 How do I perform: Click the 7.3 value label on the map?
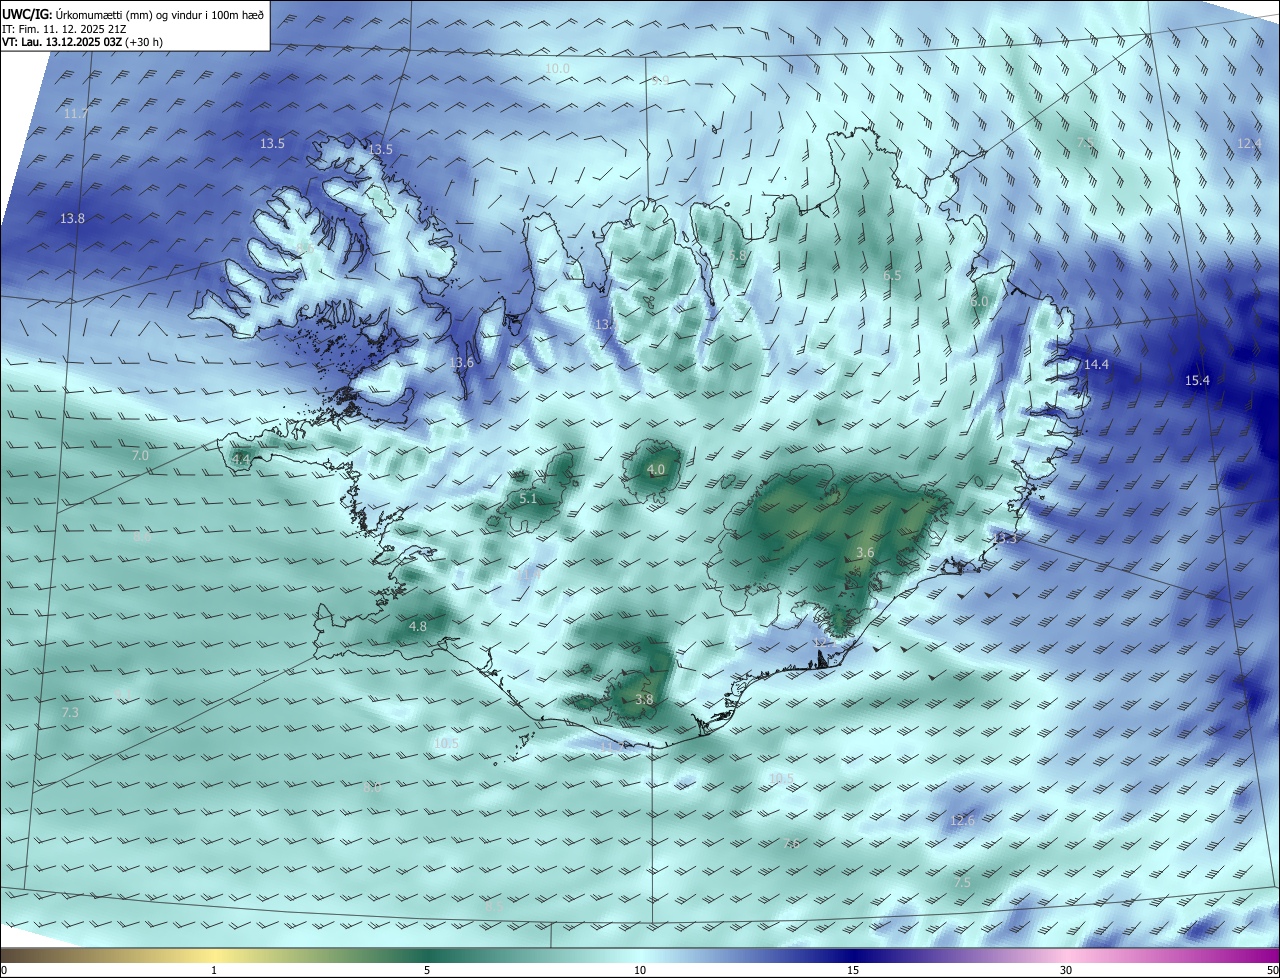click(70, 713)
